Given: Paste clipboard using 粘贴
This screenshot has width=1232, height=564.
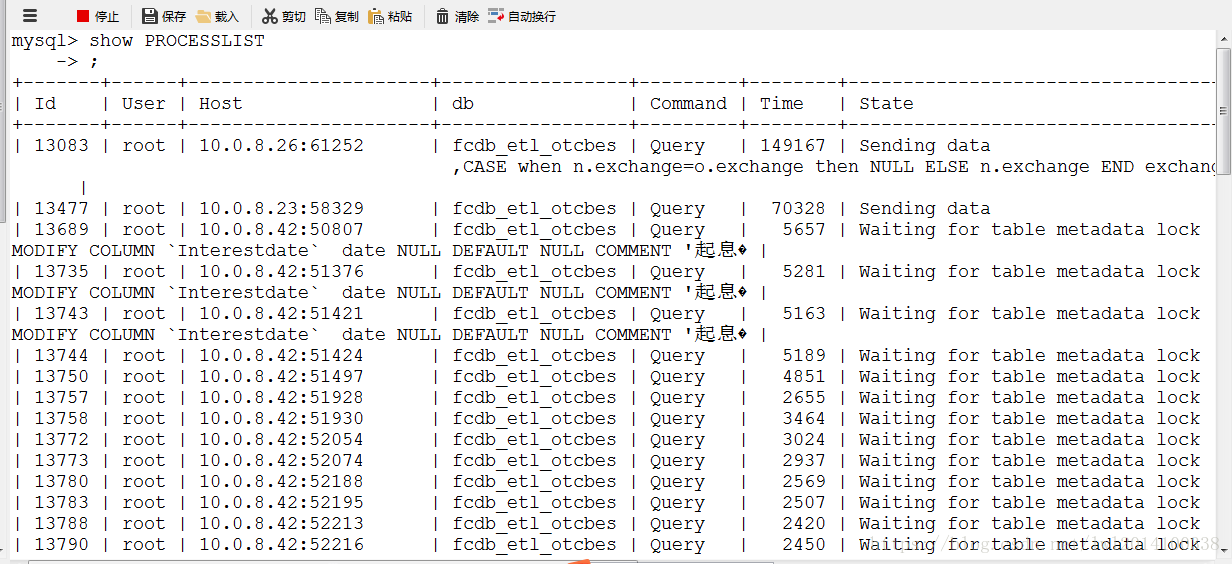Looking at the screenshot, I should point(390,16).
